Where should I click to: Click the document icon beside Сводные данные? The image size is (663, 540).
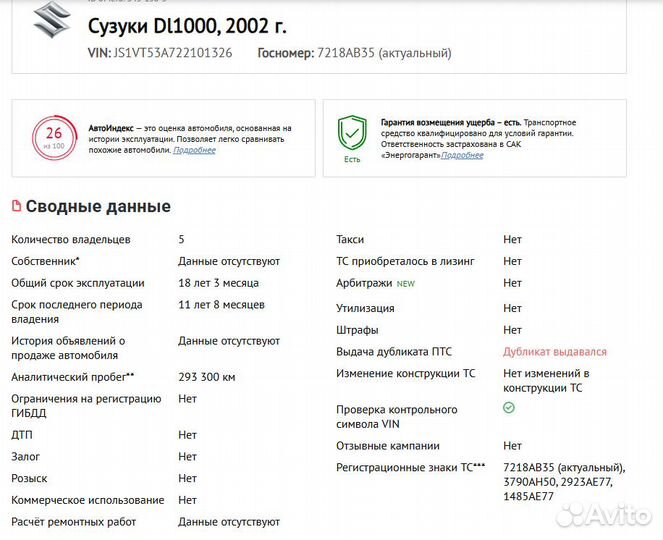point(16,206)
